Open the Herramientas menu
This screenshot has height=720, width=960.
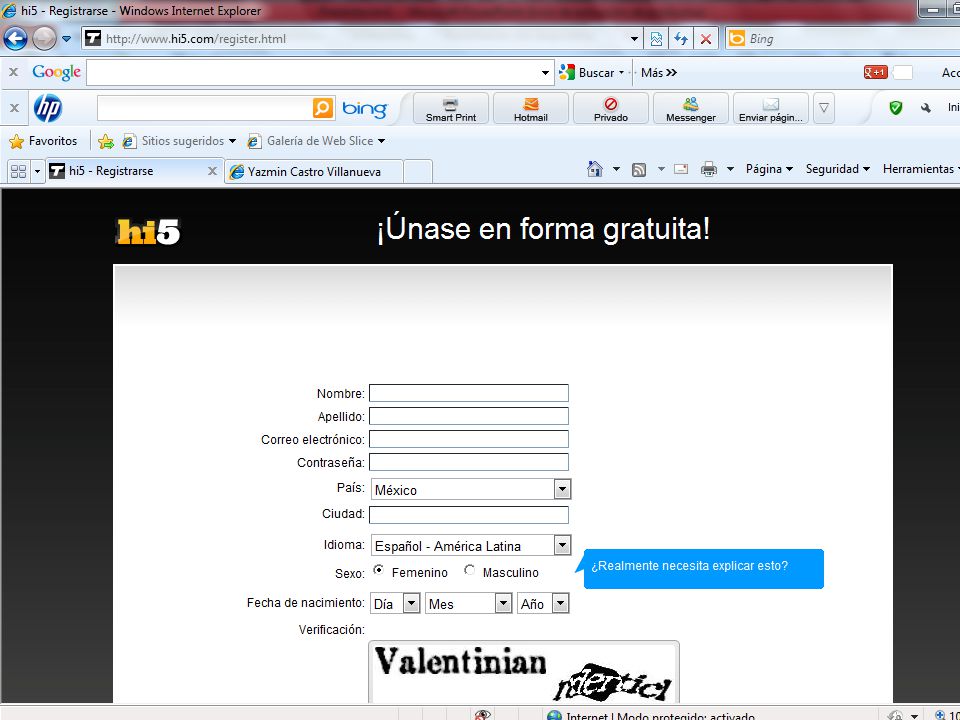click(920, 169)
